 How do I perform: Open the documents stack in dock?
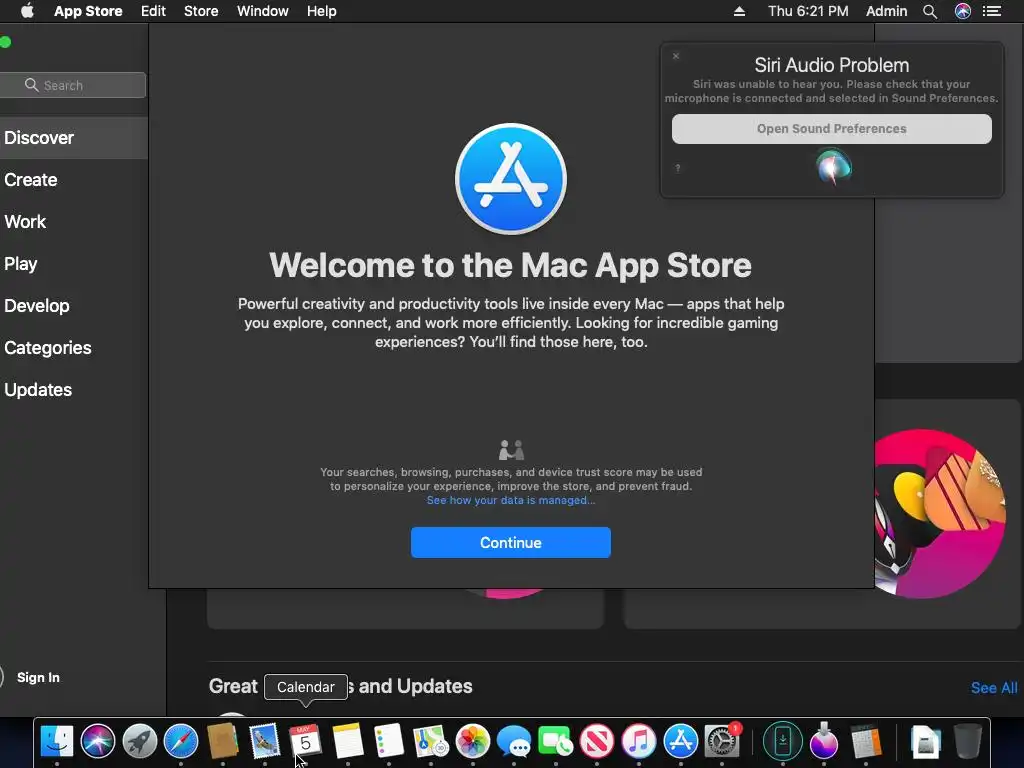tap(926, 742)
